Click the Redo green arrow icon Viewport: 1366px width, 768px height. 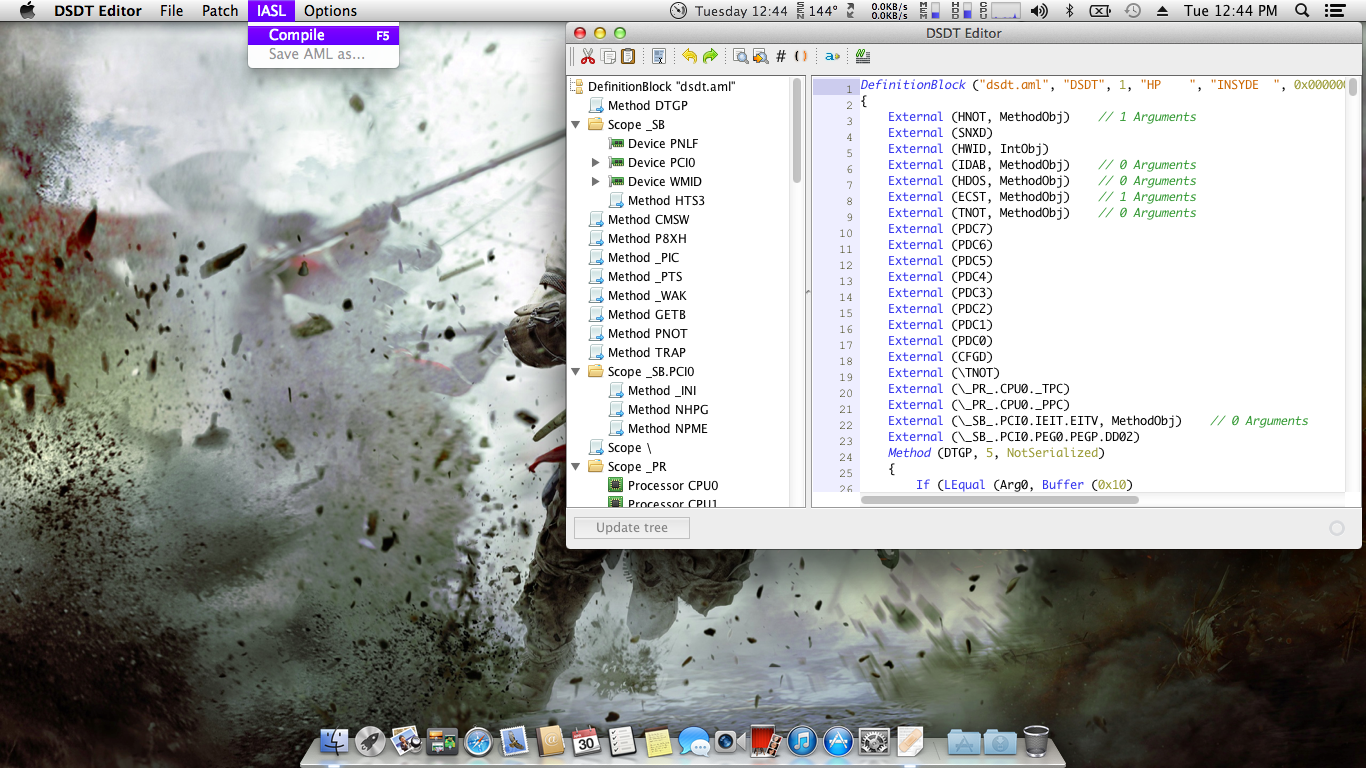[x=710, y=56]
